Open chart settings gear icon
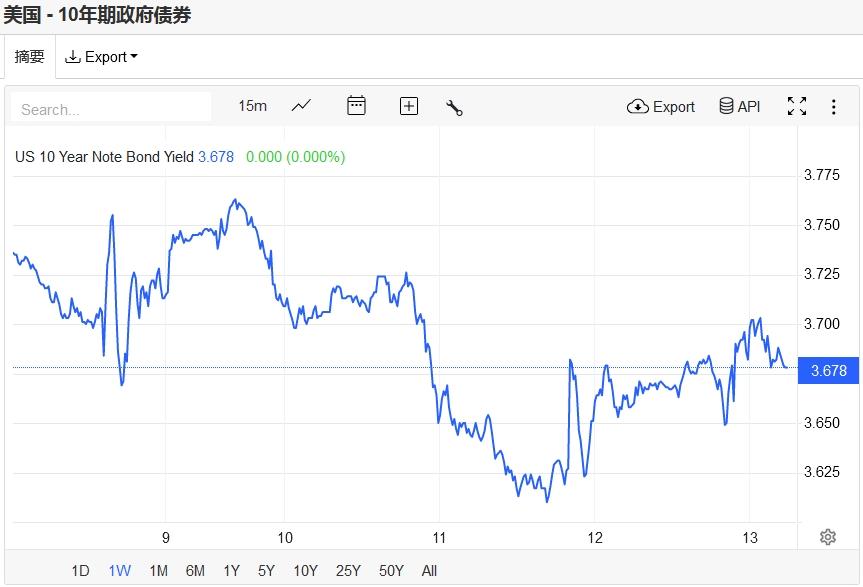The width and height of the screenshot is (863, 587). tap(828, 537)
